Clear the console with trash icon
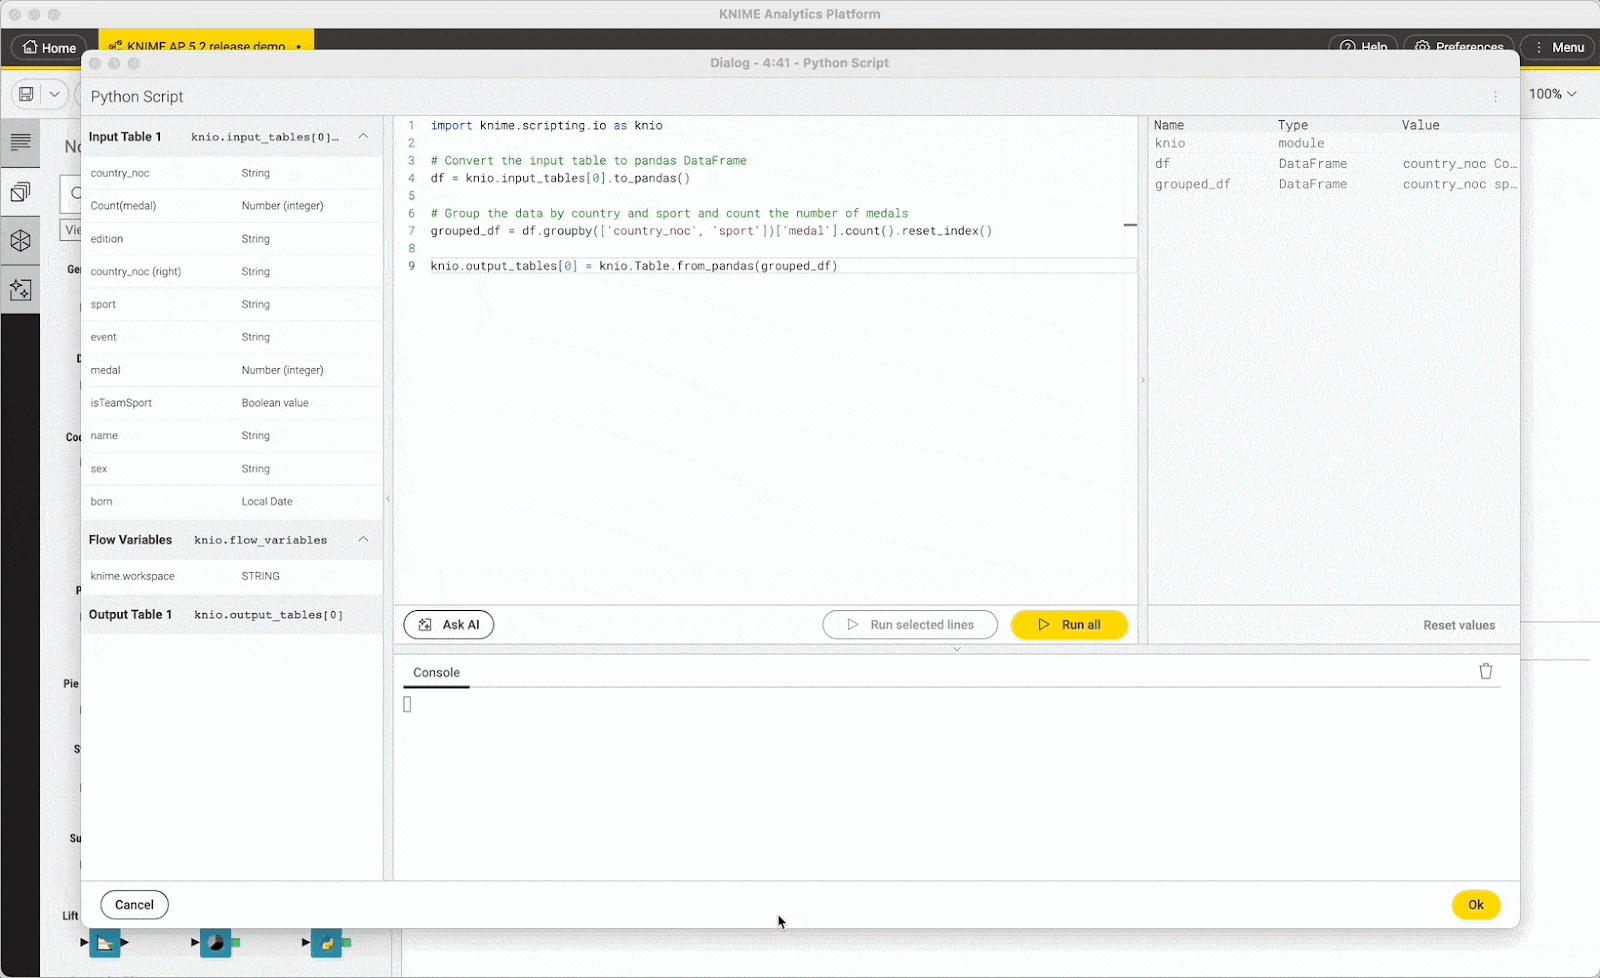 [1486, 671]
